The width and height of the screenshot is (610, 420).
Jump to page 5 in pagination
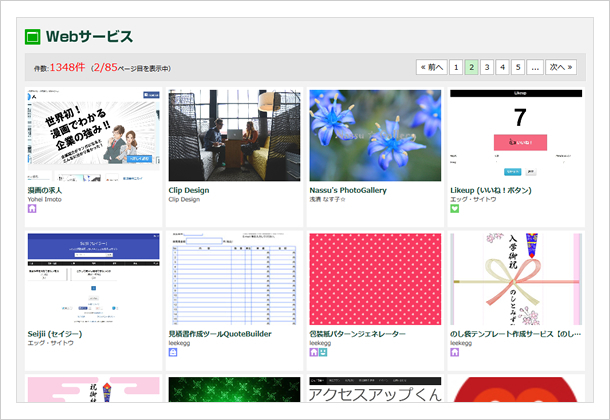[x=518, y=67]
